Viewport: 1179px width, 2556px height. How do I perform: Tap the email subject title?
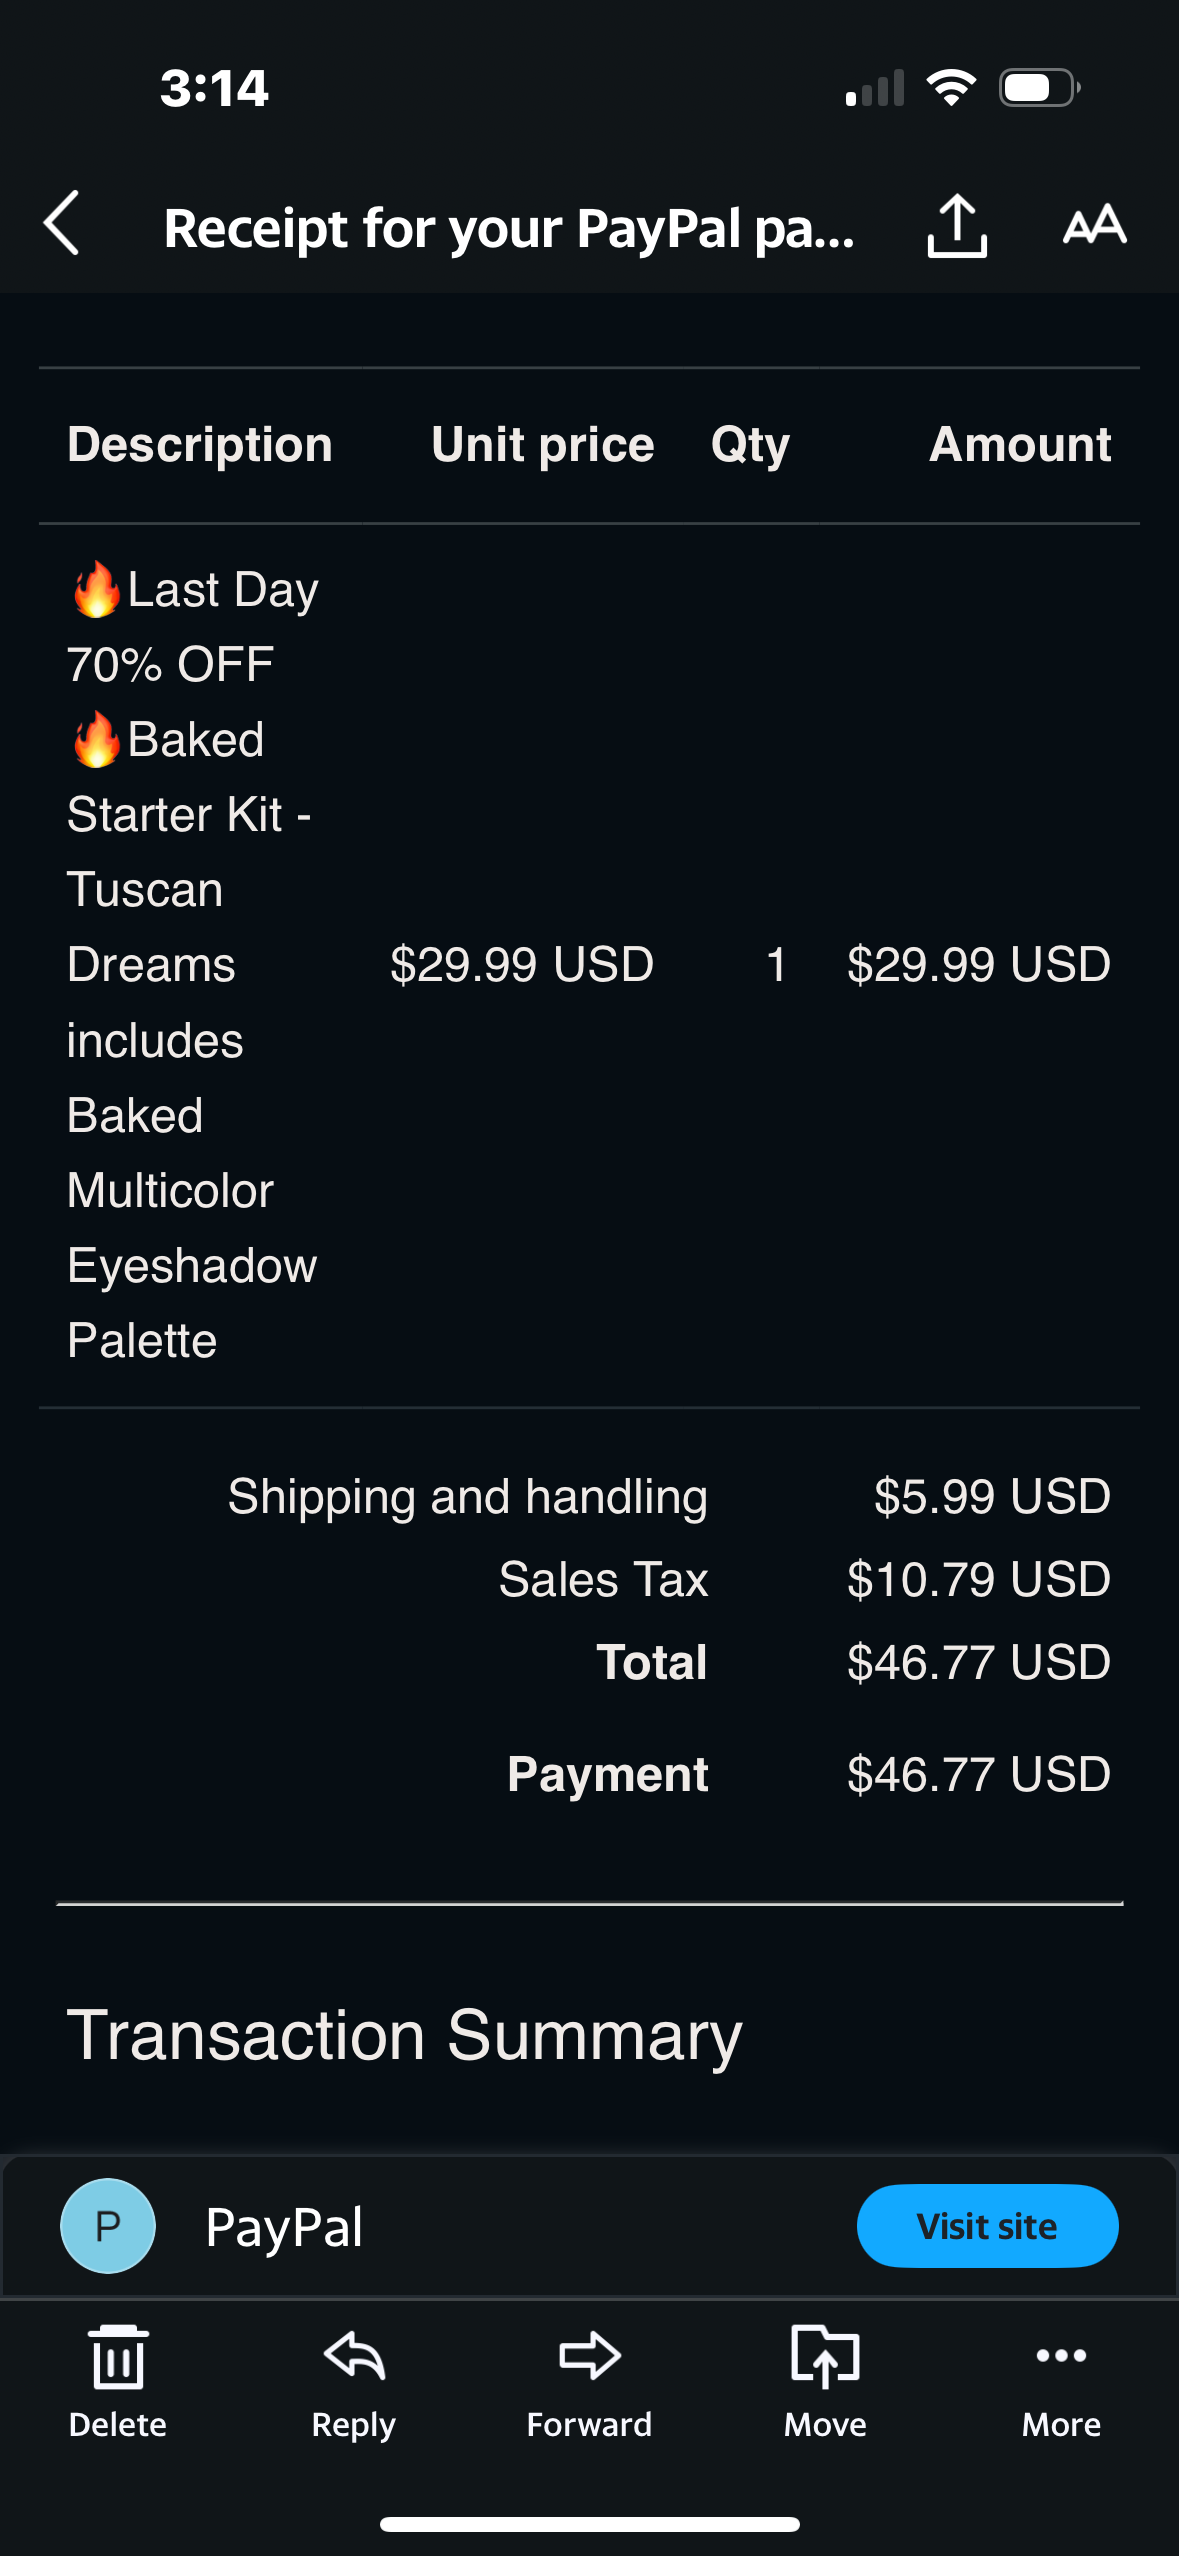pos(509,228)
